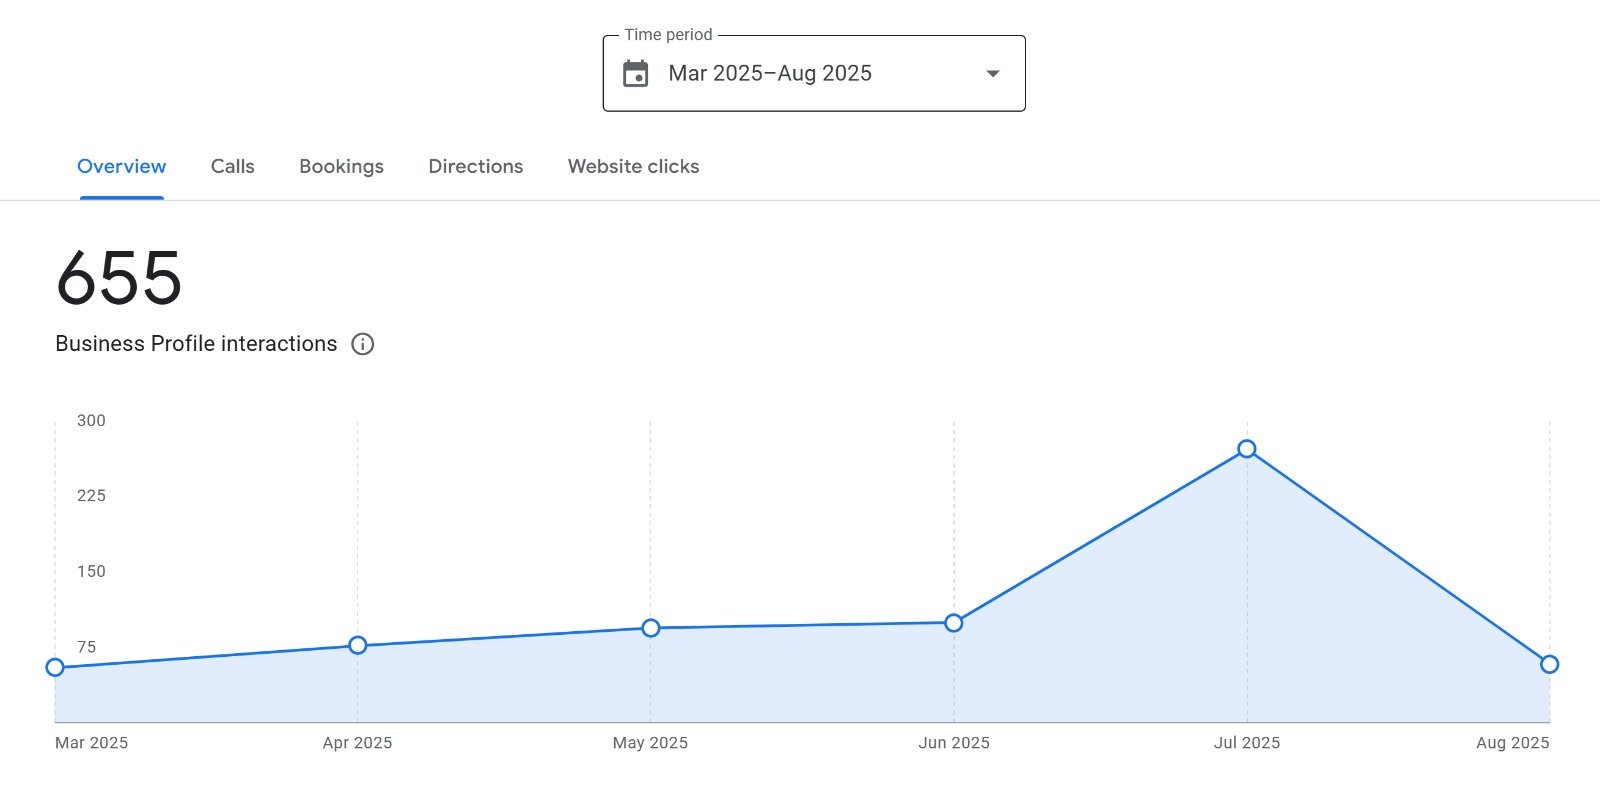
Task: Click the Jul 2025 peak data point
Action: [1247, 449]
